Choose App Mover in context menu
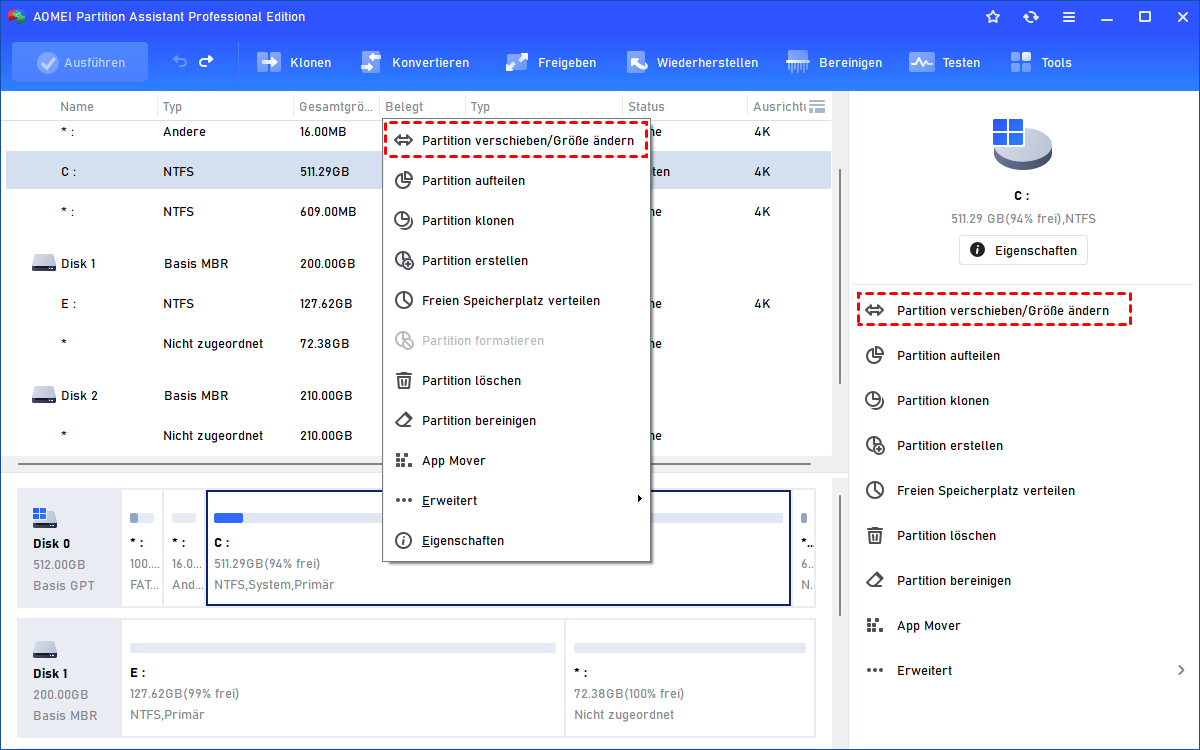 pyautogui.click(x=516, y=461)
